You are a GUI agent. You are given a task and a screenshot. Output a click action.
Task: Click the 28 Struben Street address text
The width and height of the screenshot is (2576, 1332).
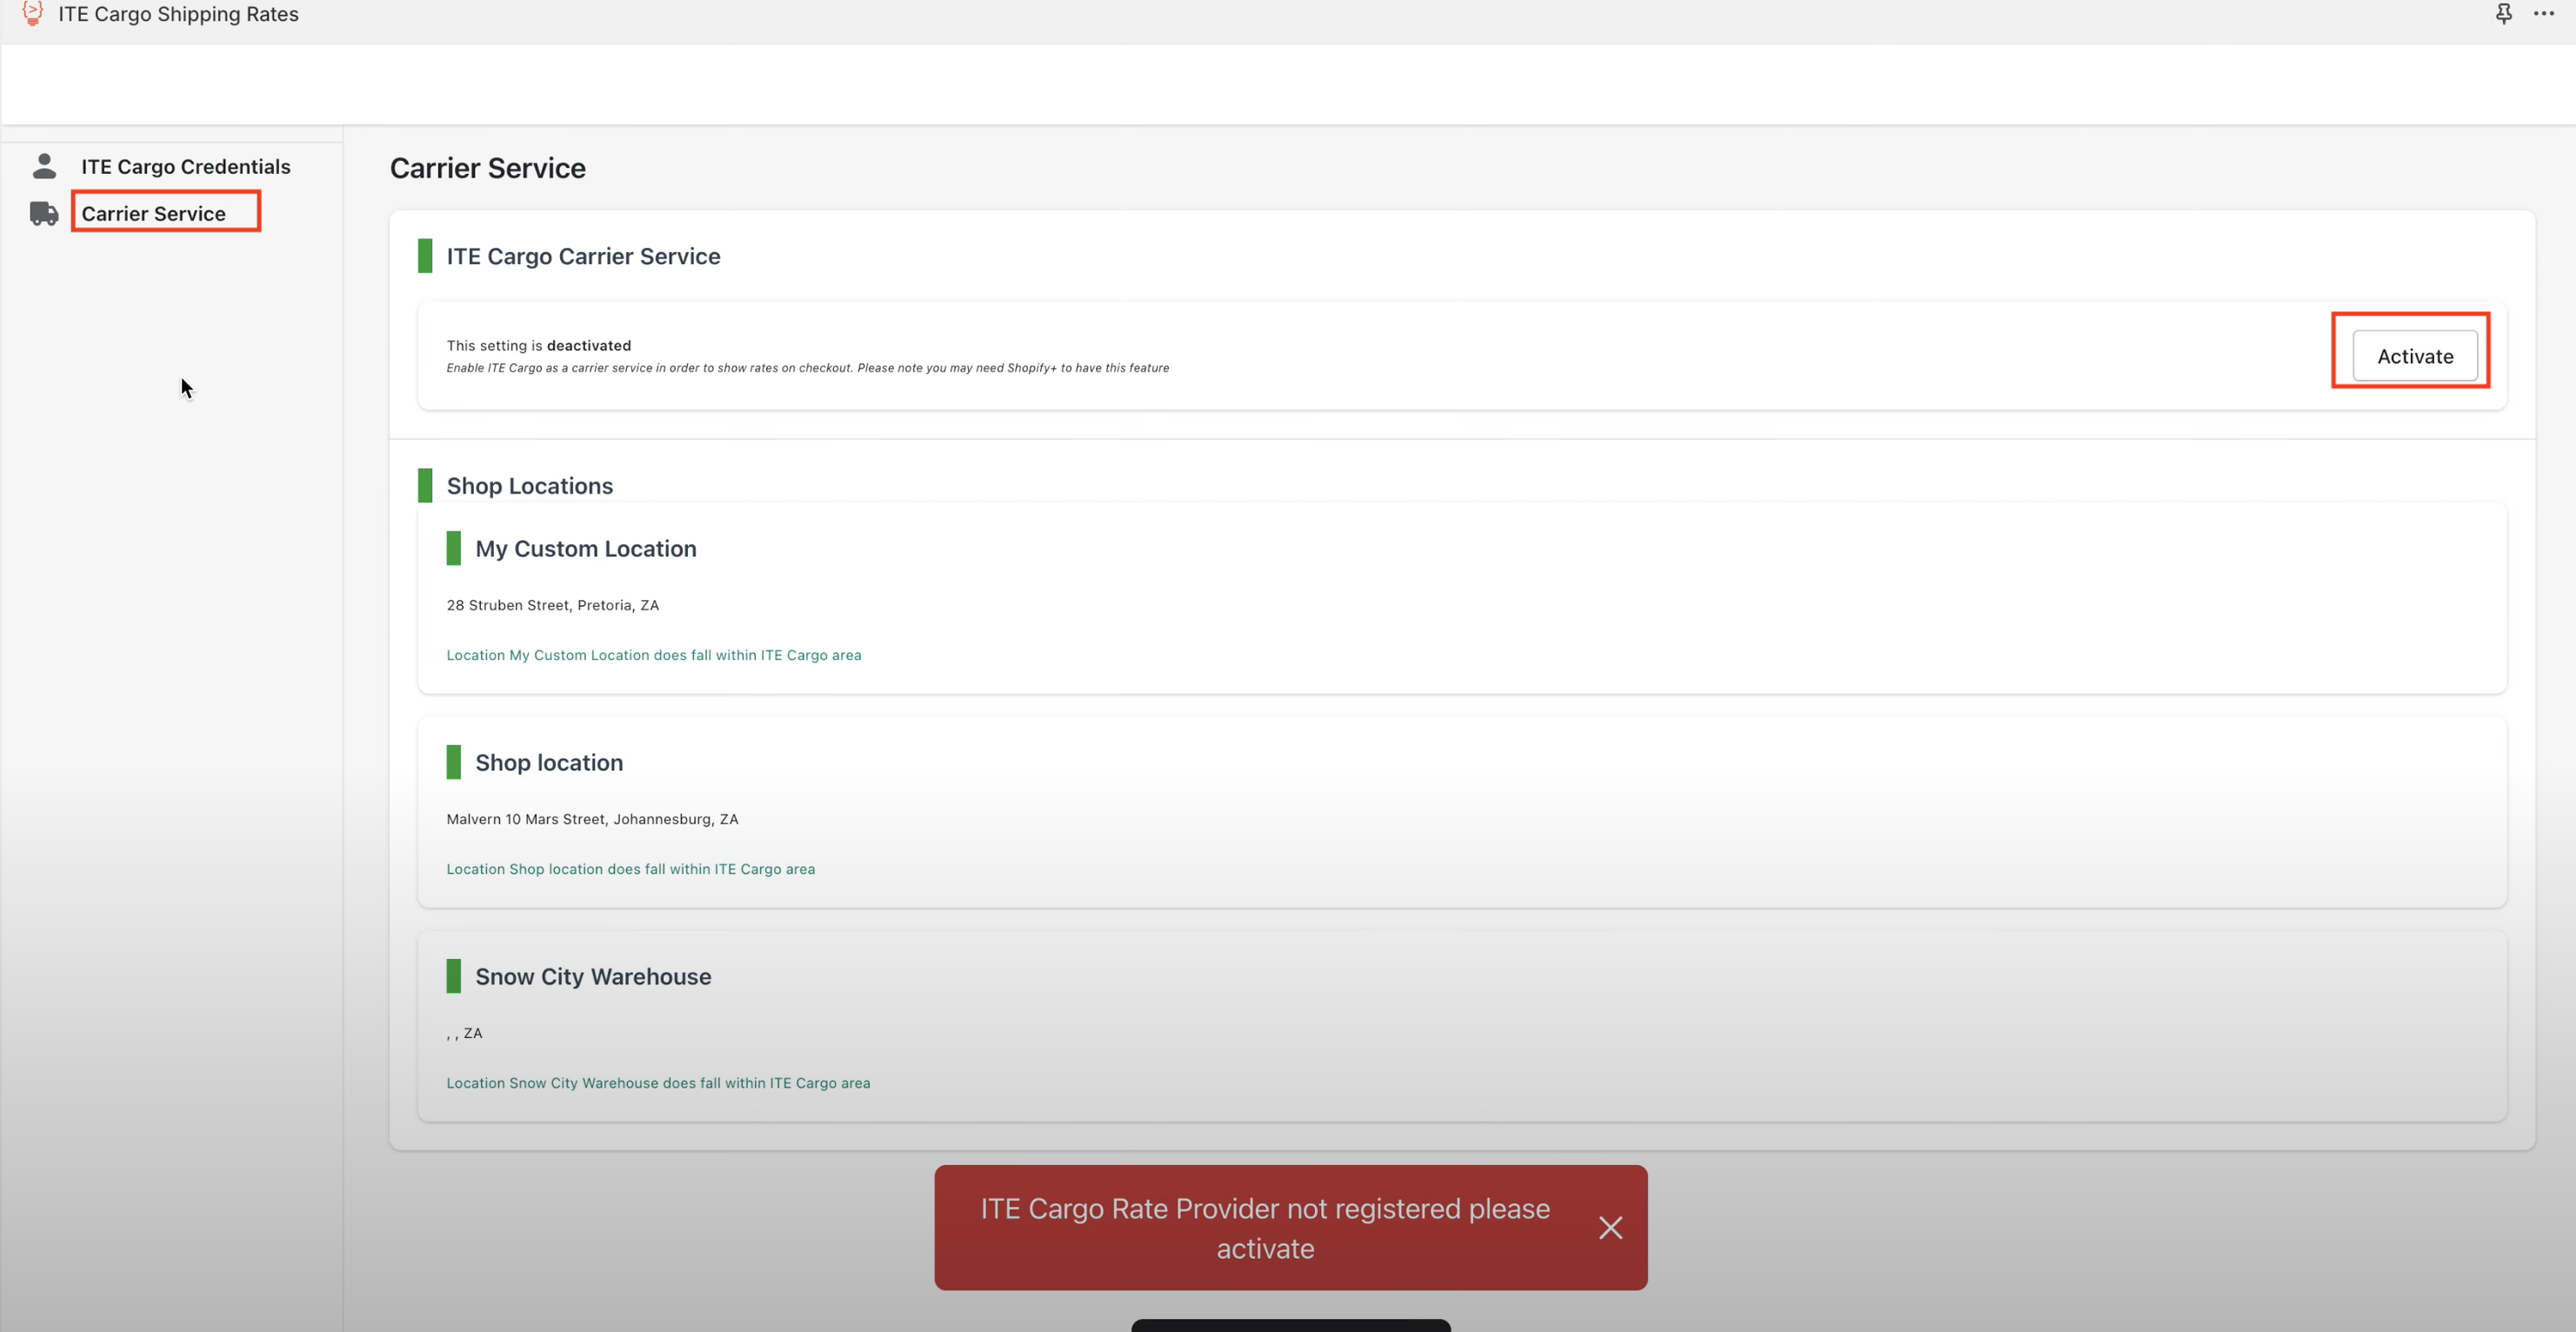tap(552, 605)
